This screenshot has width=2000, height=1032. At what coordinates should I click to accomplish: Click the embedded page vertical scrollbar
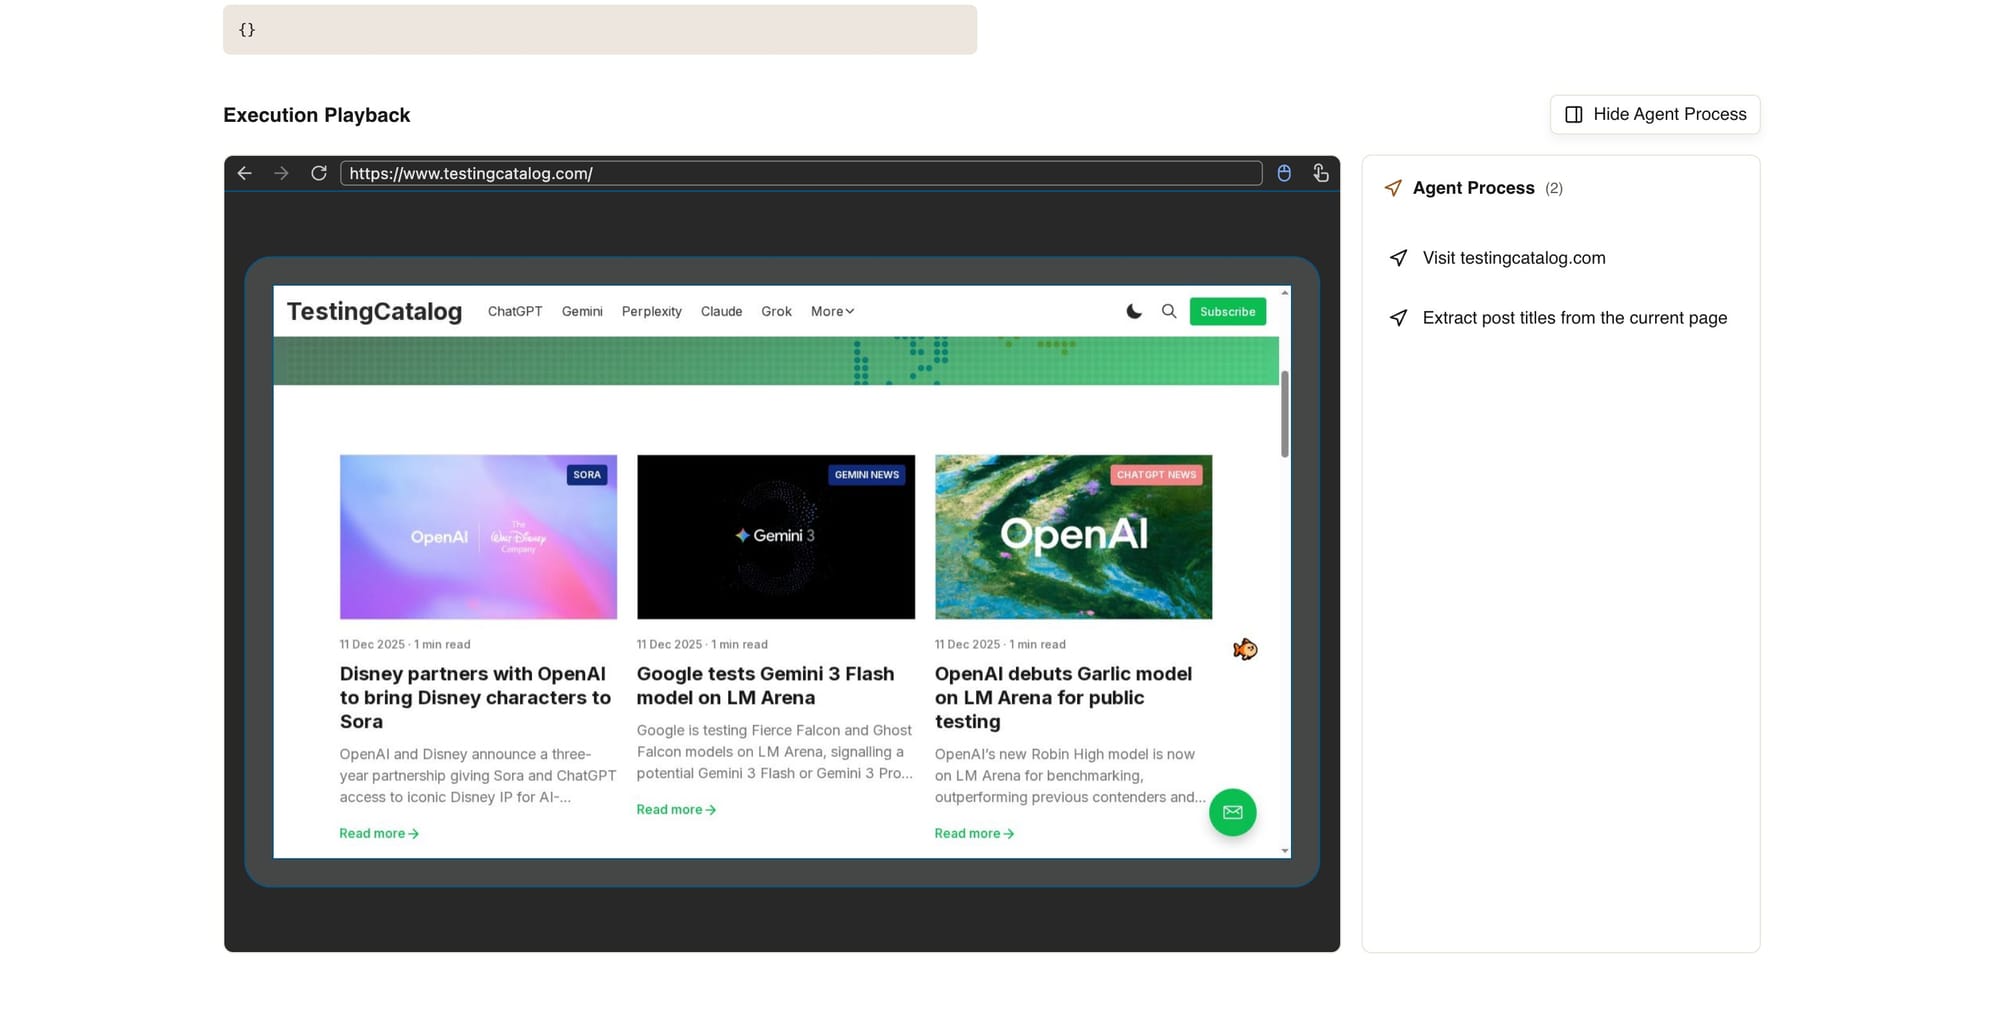coord(1285,414)
